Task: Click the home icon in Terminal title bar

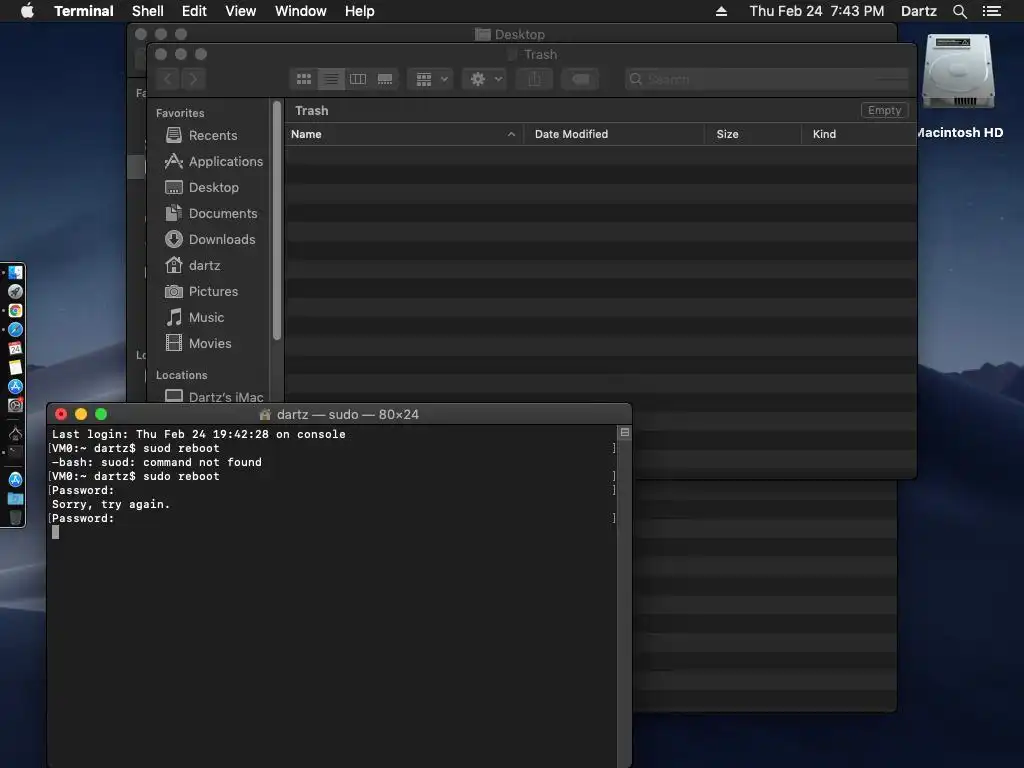Action: click(265, 414)
